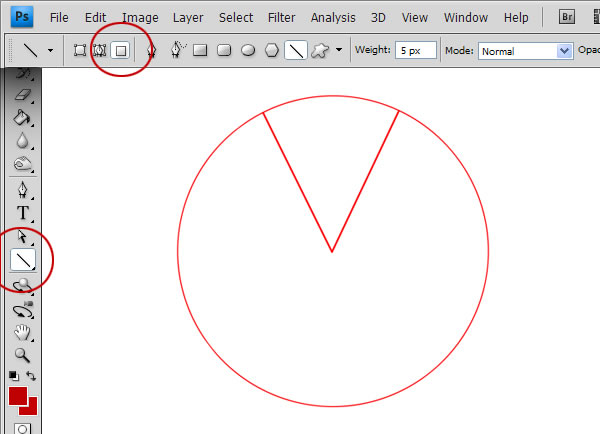Image resolution: width=600 pixels, height=434 pixels.
Task: Open the Help menu
Action: pyautogui.click(x=516, y=18)
